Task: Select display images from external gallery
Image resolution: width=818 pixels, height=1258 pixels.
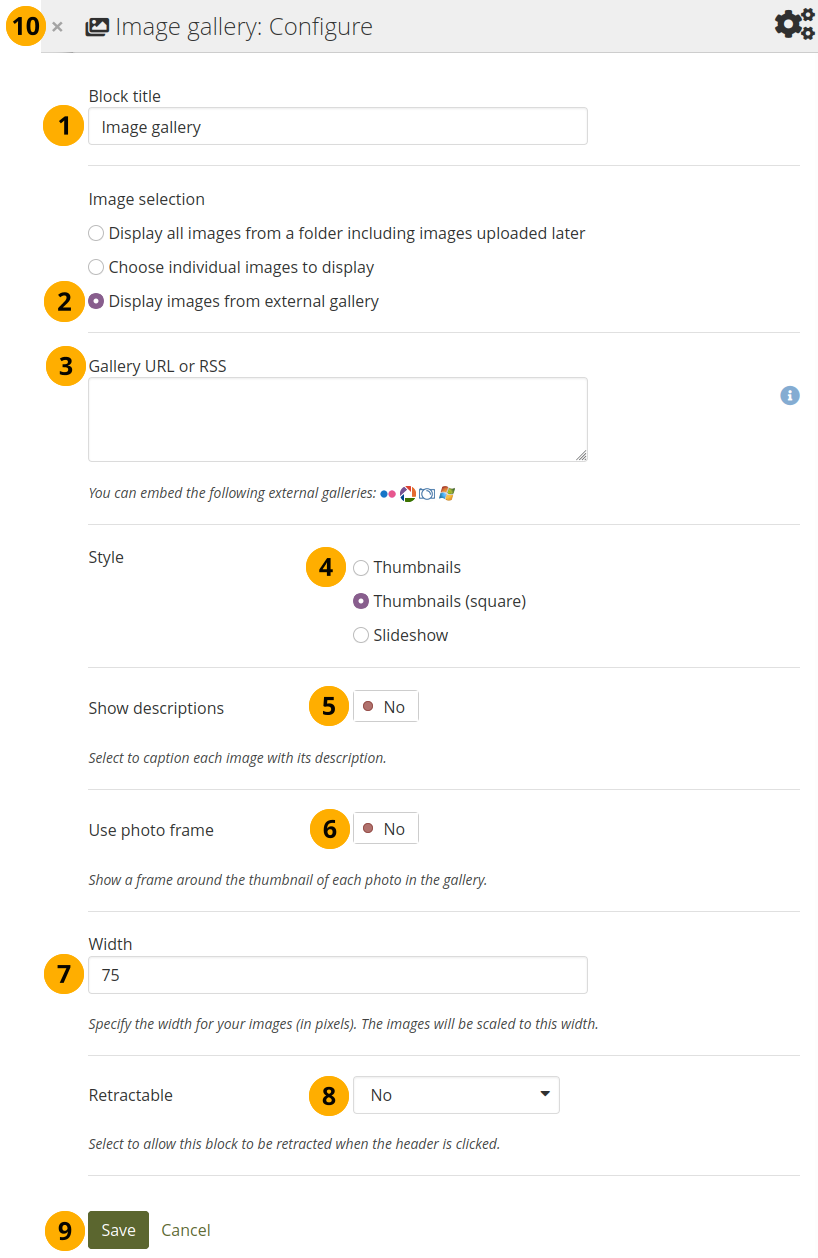Action: (96, 302)
